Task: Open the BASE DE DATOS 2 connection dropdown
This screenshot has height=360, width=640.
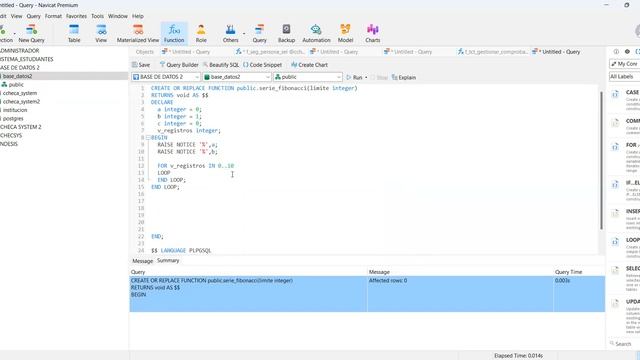Action: [166, 77]
